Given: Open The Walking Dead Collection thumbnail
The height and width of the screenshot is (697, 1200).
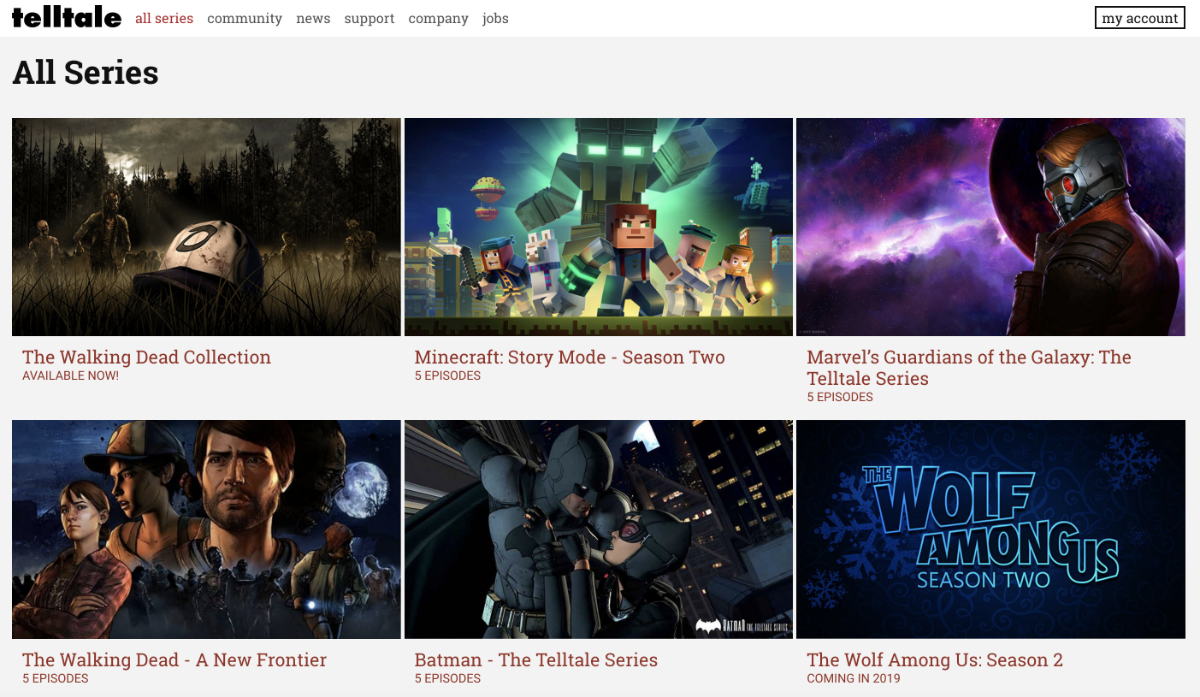Looking at the screenshot, I should coord(206,227).
